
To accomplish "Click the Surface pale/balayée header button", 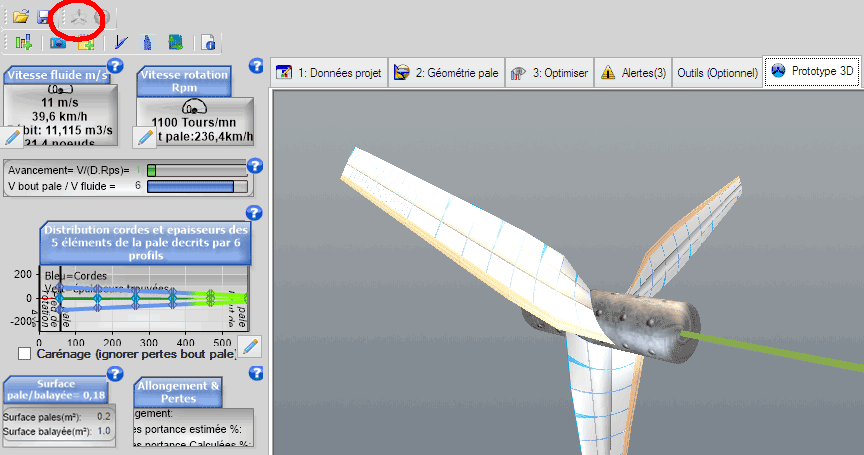I will tap(55, 388).
